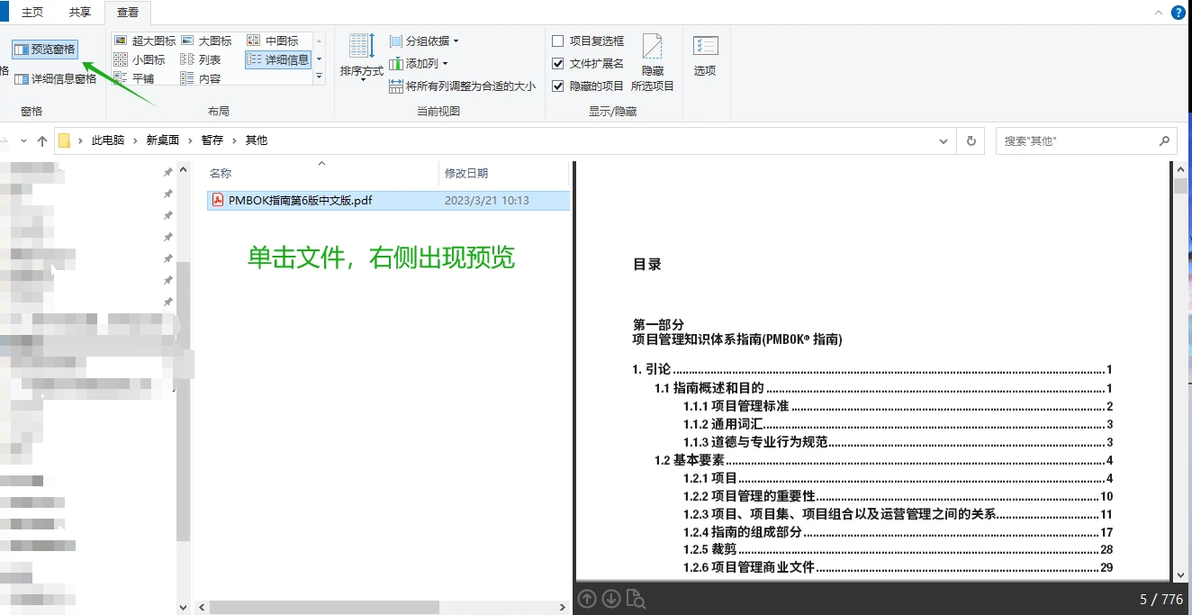
Task: Click the search magnifier icon
Action: click(1163, 141)
